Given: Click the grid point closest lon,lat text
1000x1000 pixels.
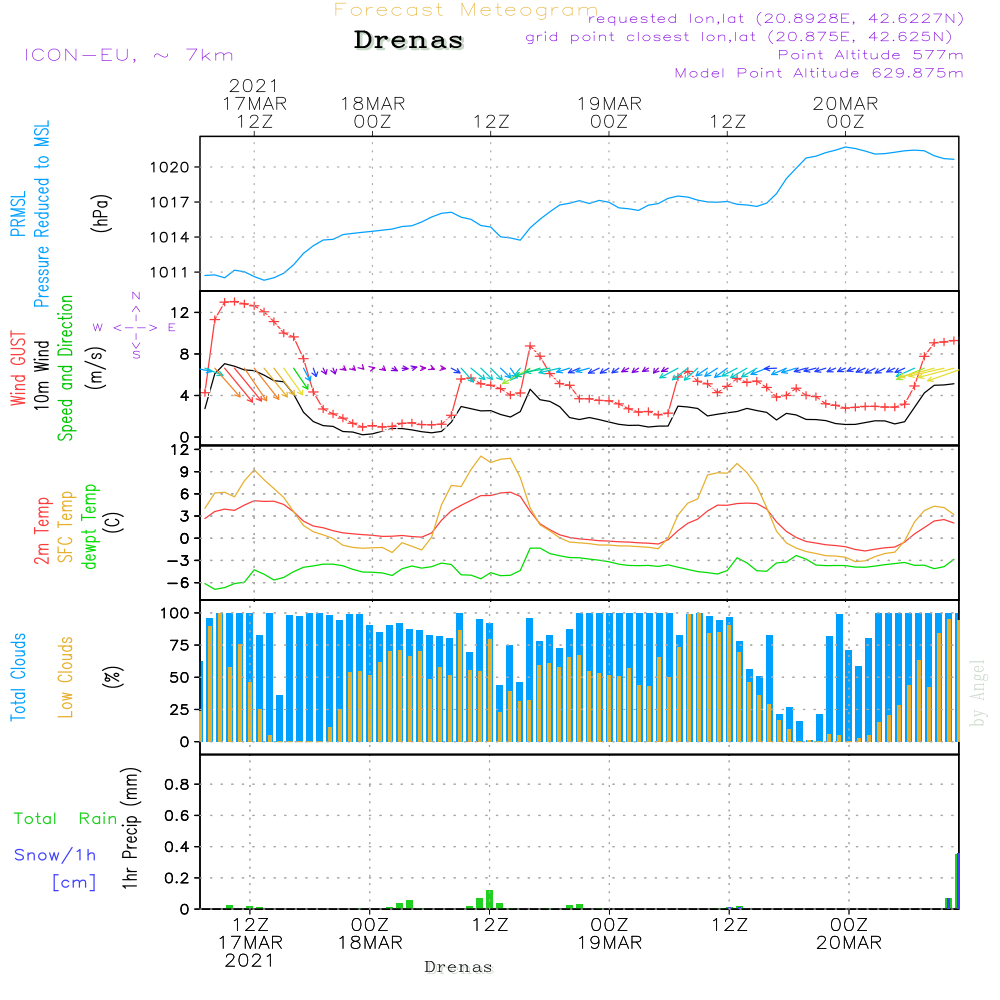Looking at the screenshot, I should click(x=745, y=37).
